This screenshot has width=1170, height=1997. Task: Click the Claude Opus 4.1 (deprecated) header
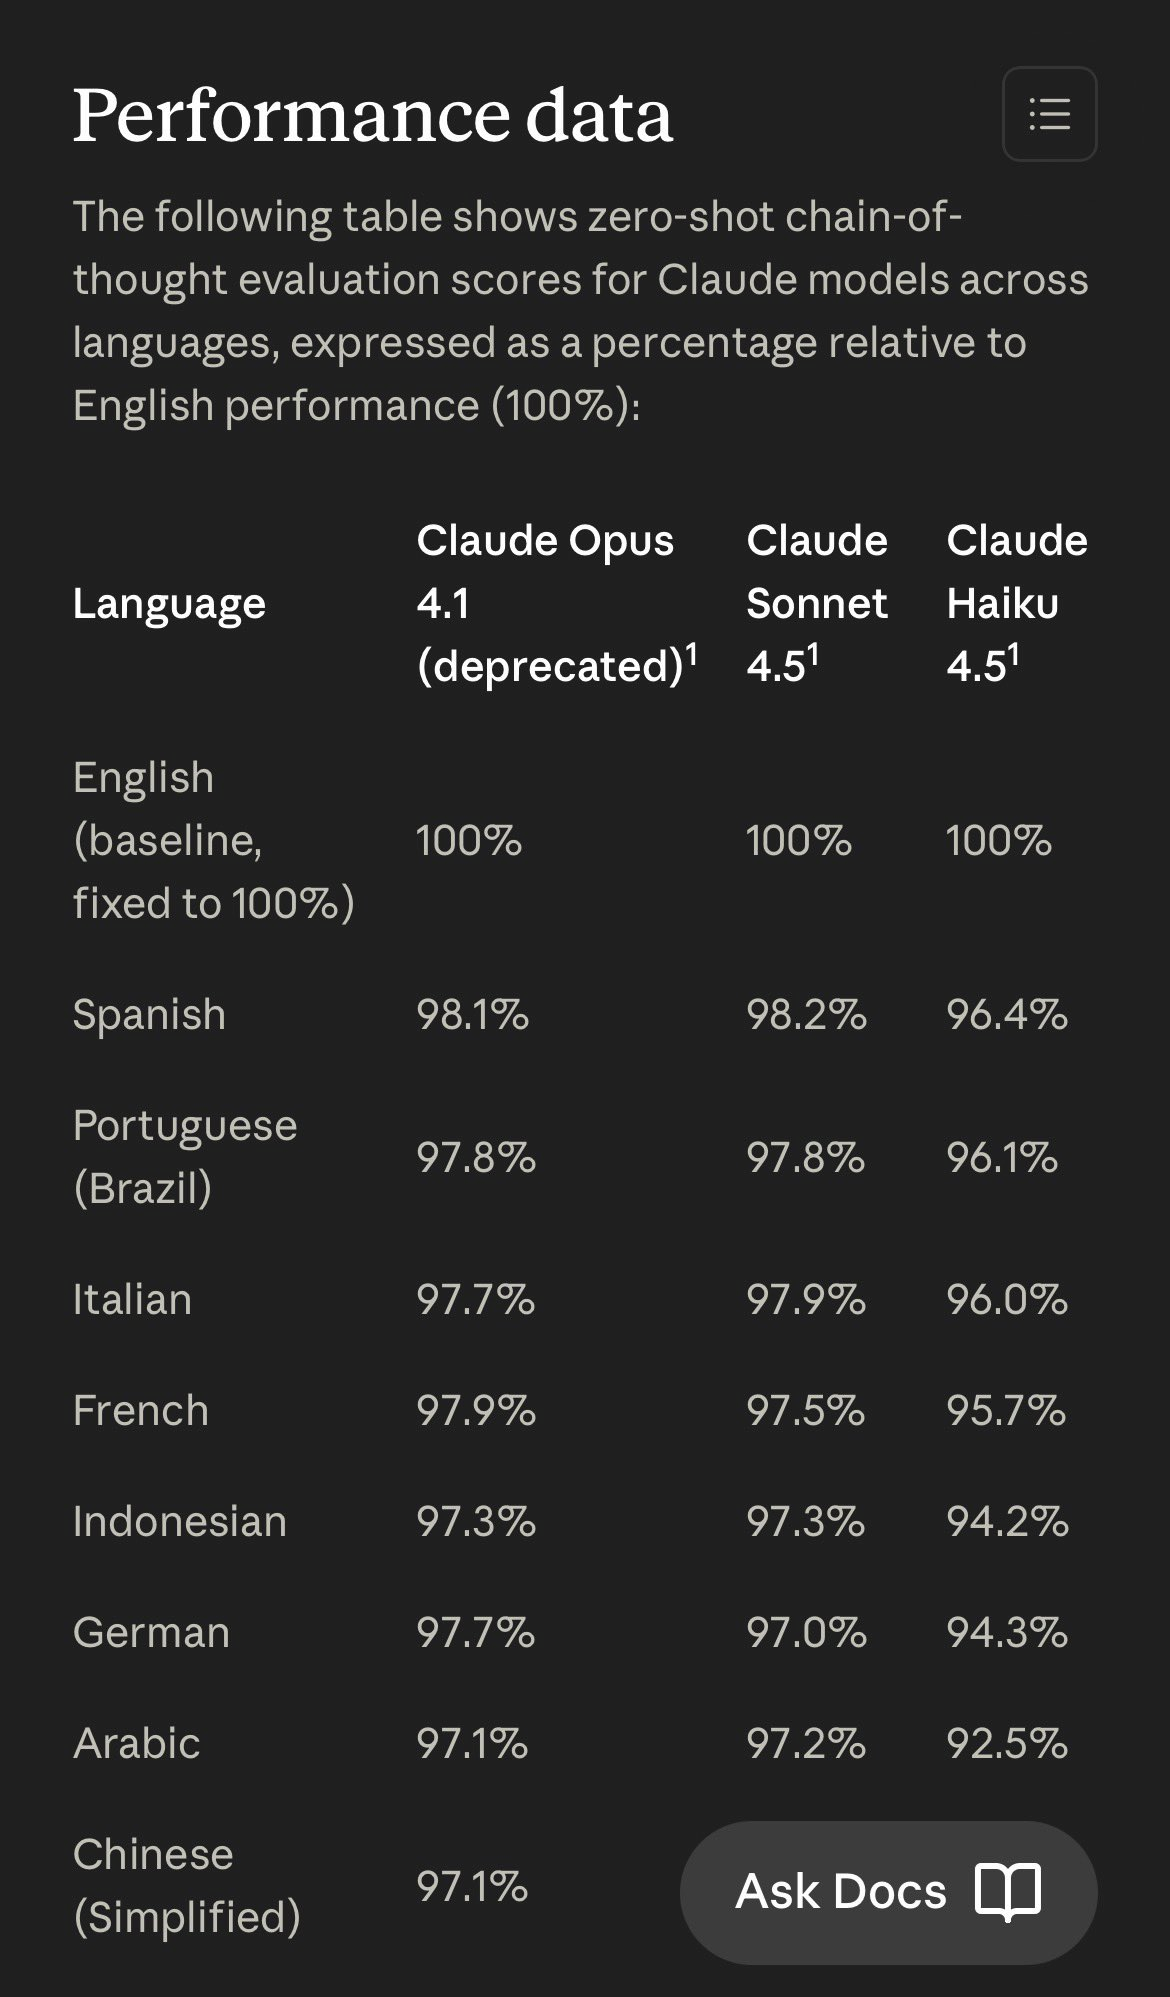556,603
